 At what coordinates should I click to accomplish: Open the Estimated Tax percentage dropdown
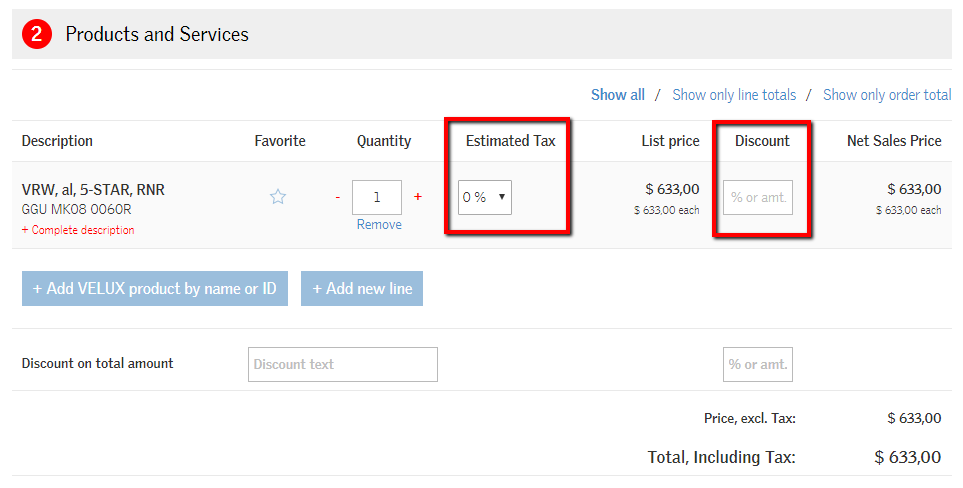(485, 197)
